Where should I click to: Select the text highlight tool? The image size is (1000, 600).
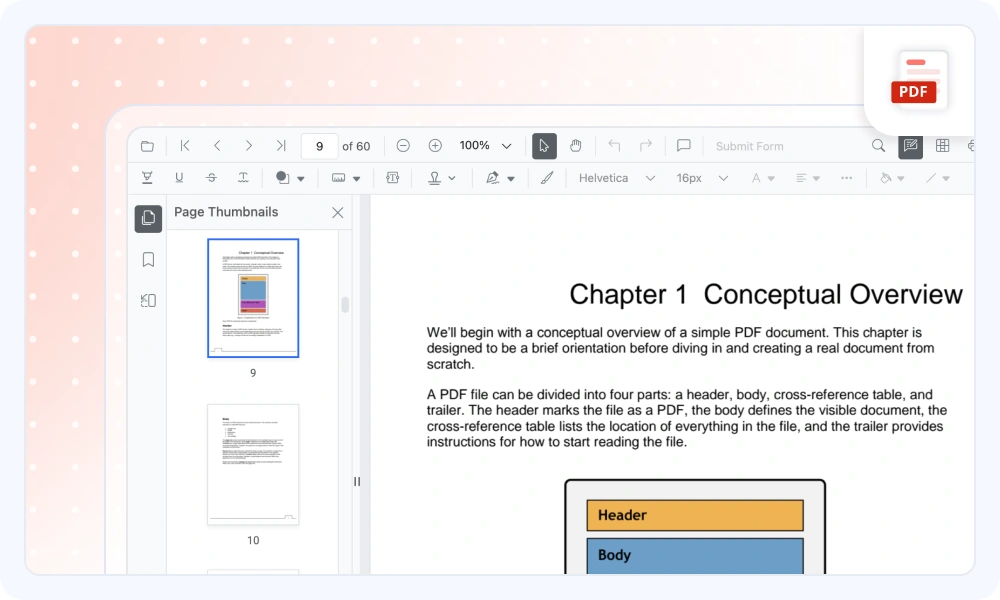pyautogui.click(x=147, y=178)
